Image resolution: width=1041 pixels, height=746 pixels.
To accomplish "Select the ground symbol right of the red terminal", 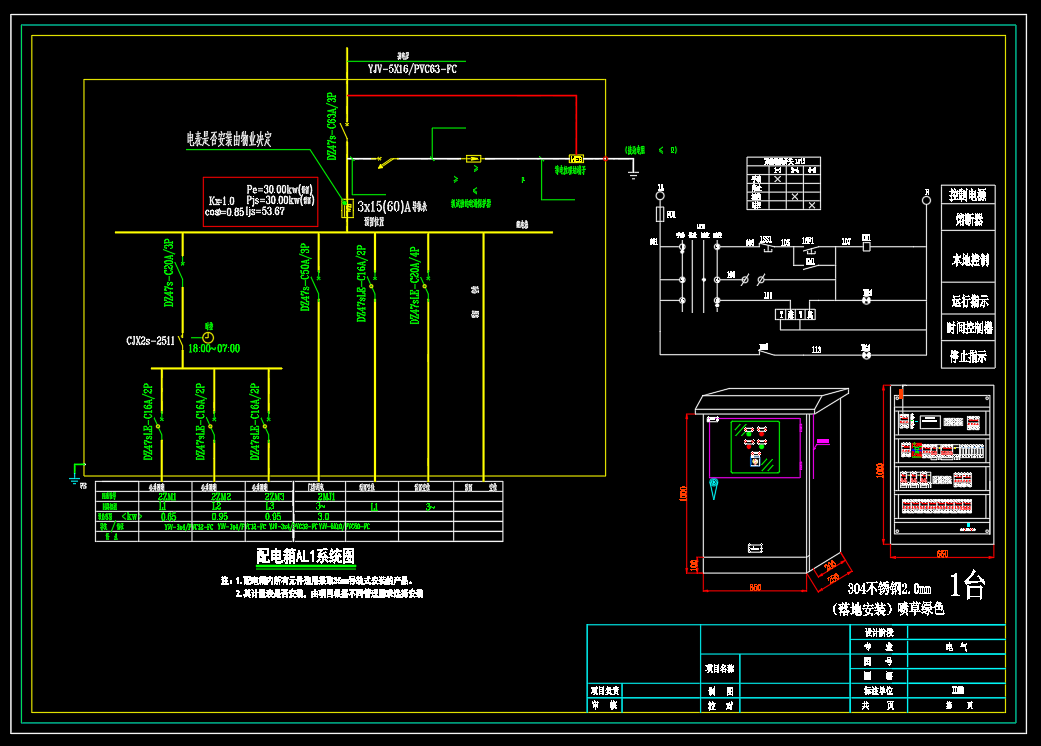I will click(x=633, y=173).
